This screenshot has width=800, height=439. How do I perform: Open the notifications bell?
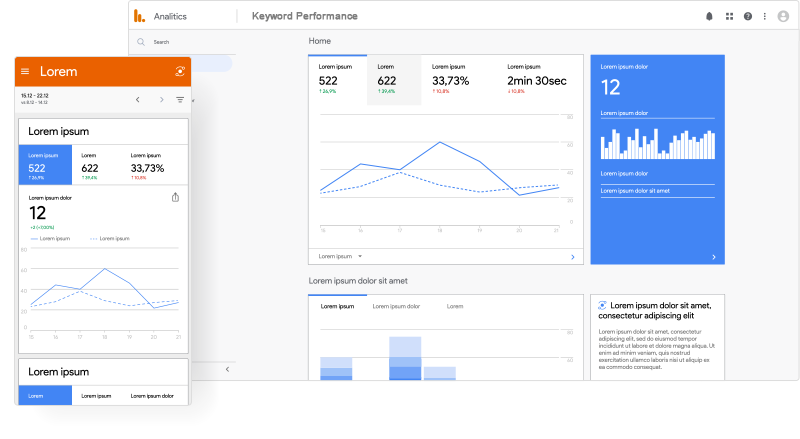(x=710, y=17)
